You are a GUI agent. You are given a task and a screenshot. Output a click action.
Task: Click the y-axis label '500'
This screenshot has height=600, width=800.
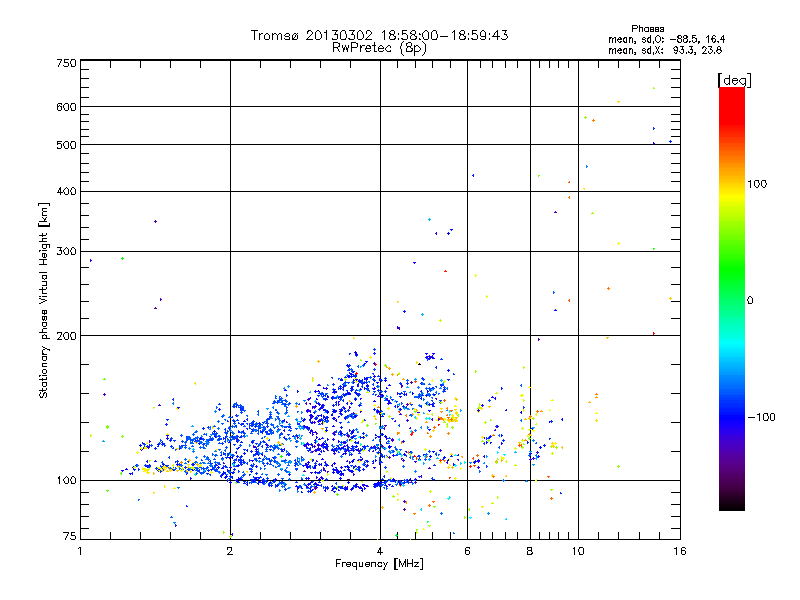(66, 145)
